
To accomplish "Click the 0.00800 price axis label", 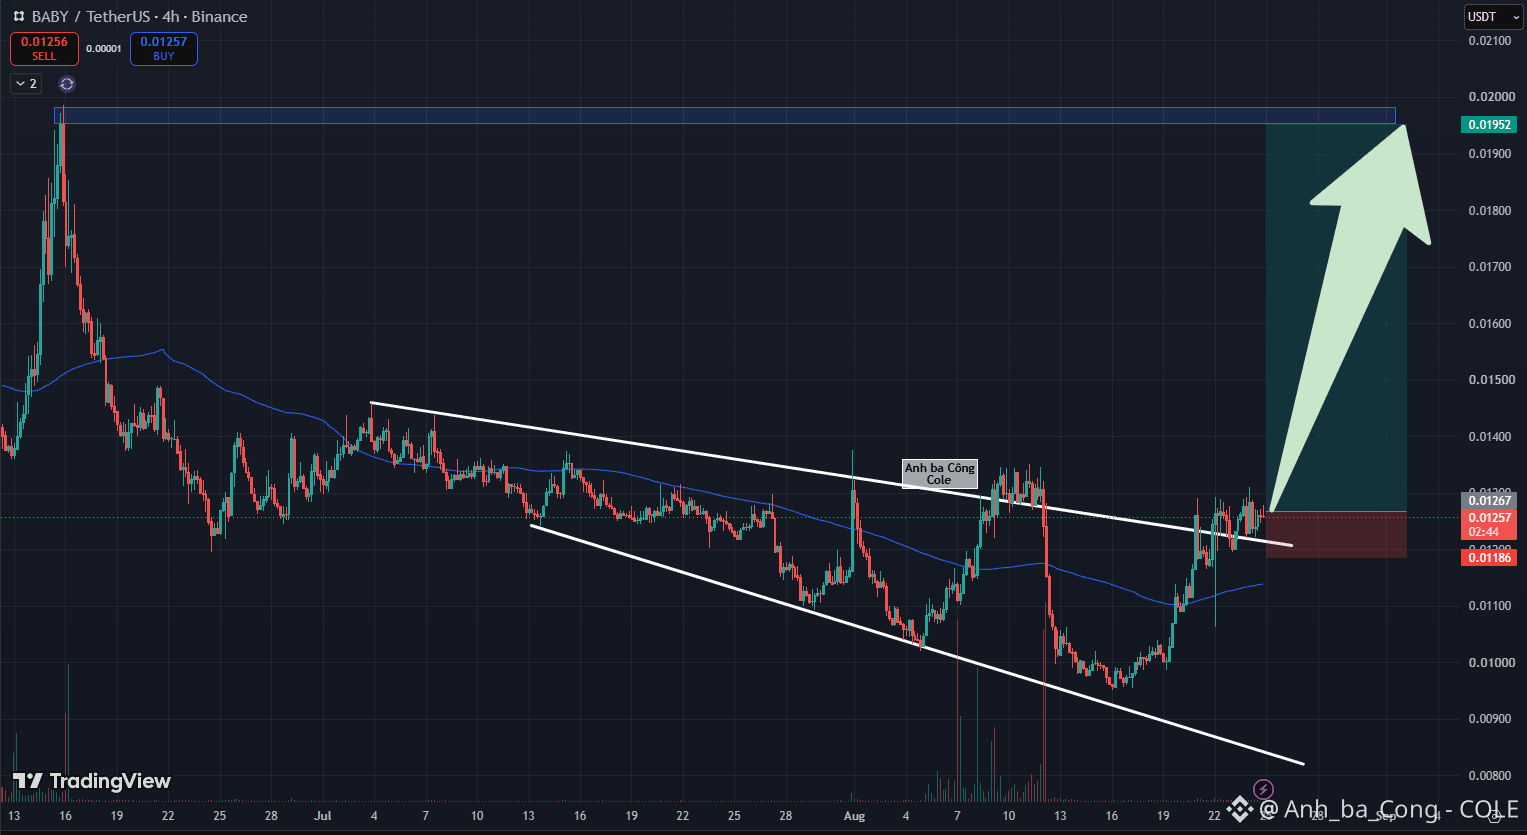I will pos(1489,776).
